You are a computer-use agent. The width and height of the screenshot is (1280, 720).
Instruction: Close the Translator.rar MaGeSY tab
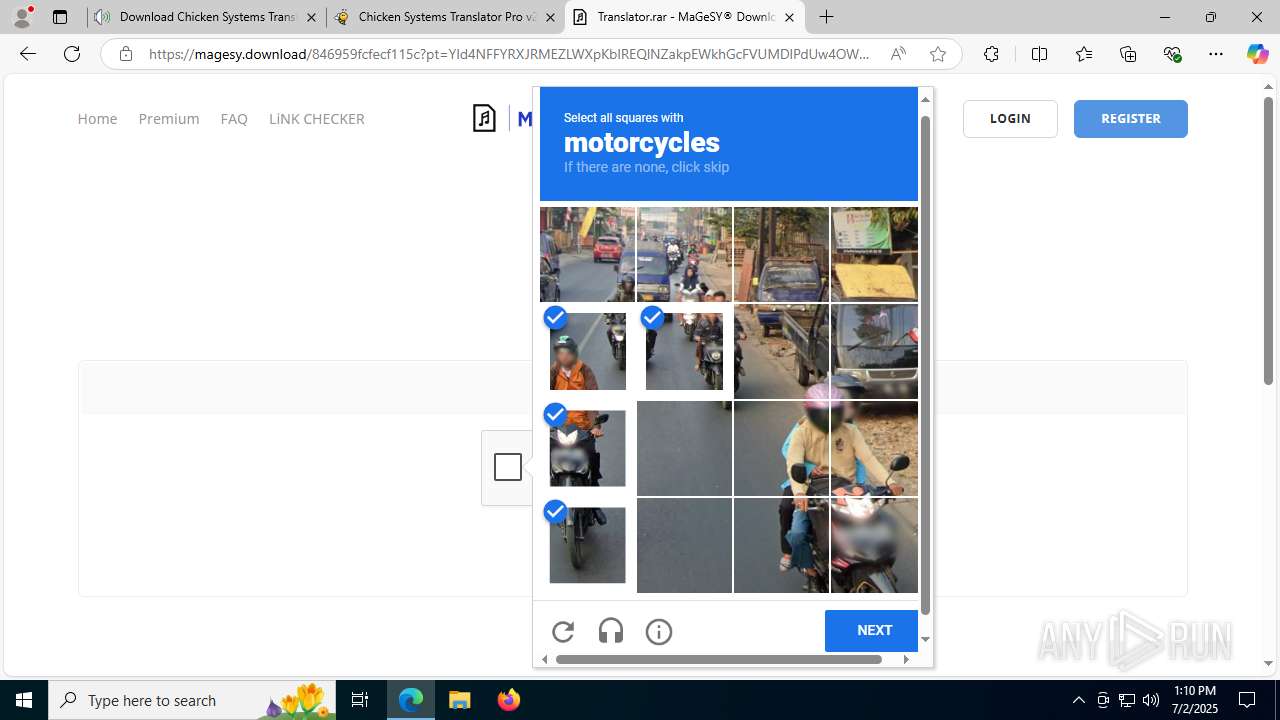(x=789, y=17)
